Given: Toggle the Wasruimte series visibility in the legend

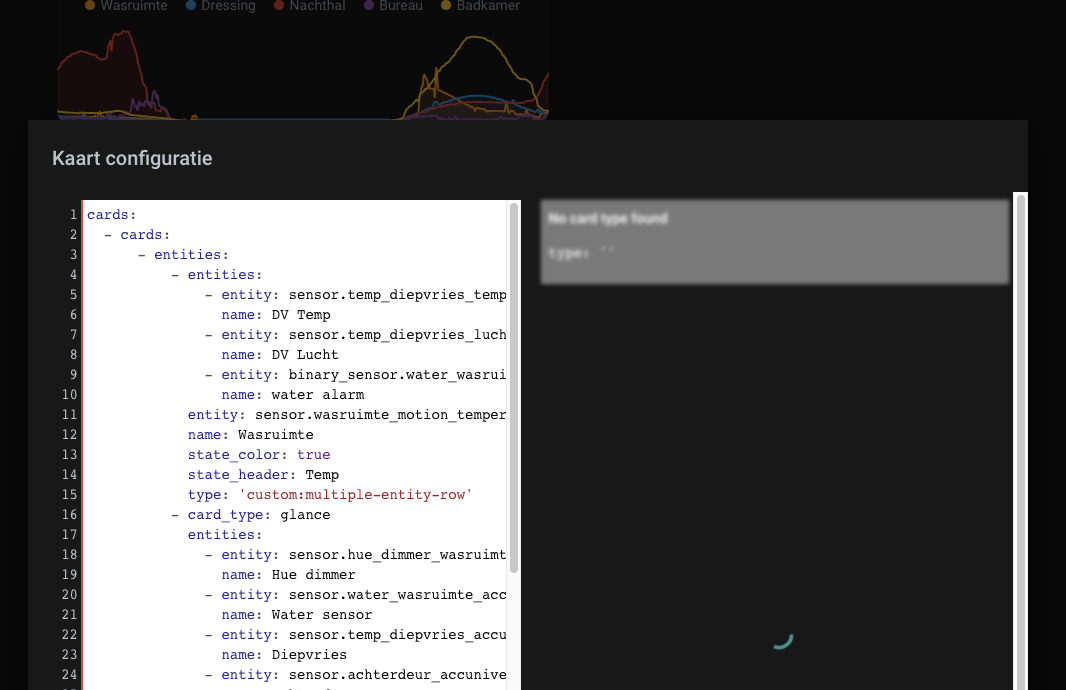Looking at the screenshot, I should pyautogui.click(x=126, y=6).
